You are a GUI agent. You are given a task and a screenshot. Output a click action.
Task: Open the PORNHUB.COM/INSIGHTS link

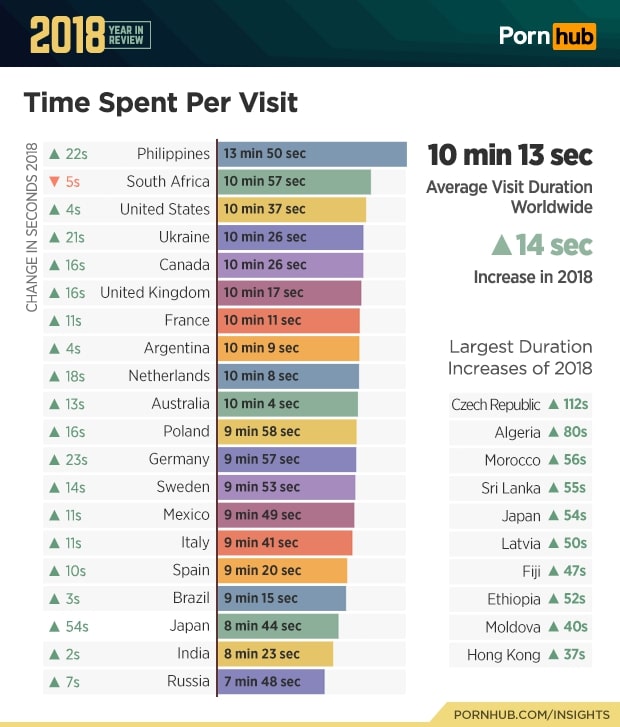coord(530,714)
